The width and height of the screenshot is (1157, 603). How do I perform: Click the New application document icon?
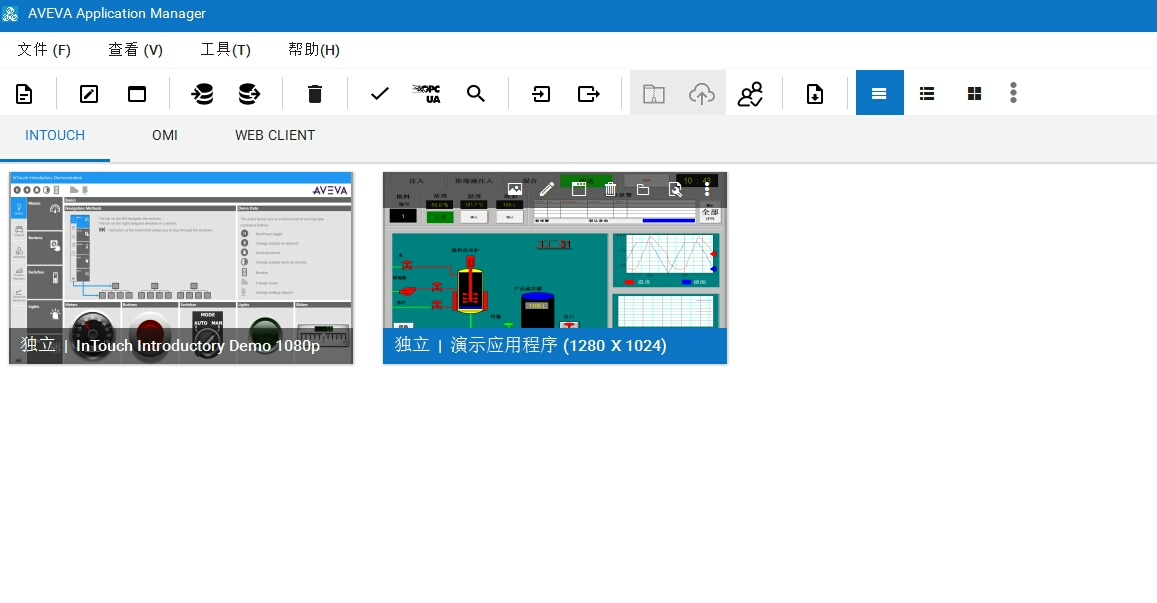24,94
